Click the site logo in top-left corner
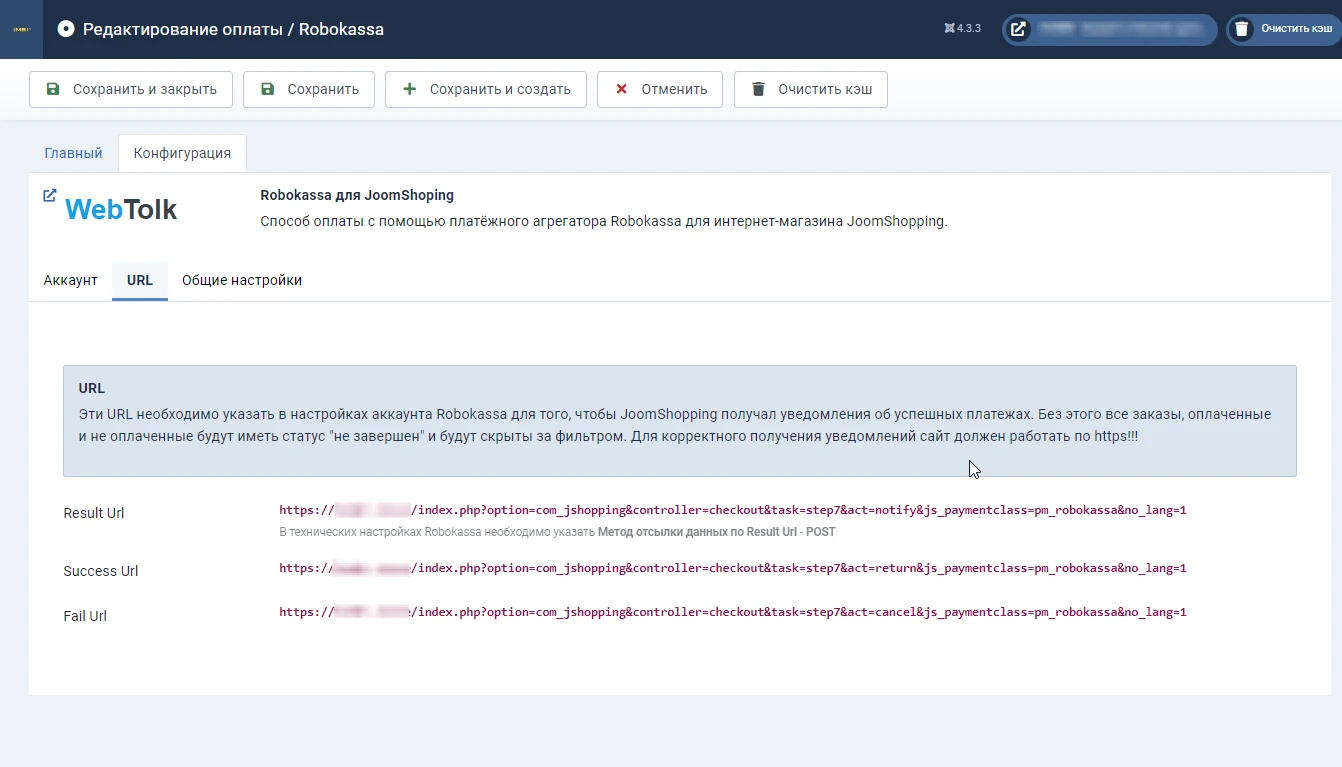Screen dimensions: 1342x767 tap(21, 29)
